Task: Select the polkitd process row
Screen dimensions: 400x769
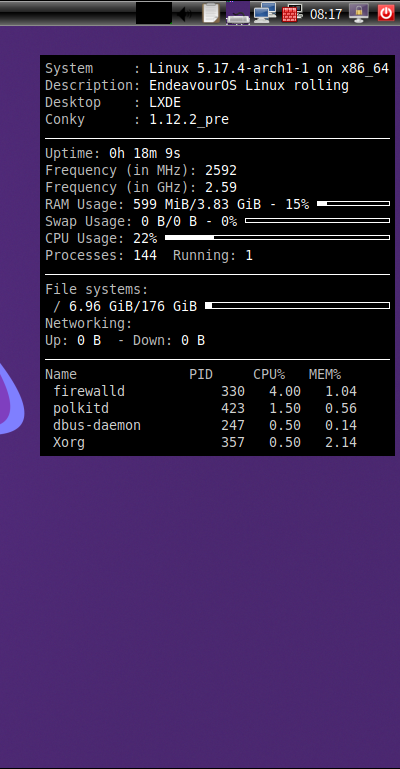Action: [x=205, y=409]
